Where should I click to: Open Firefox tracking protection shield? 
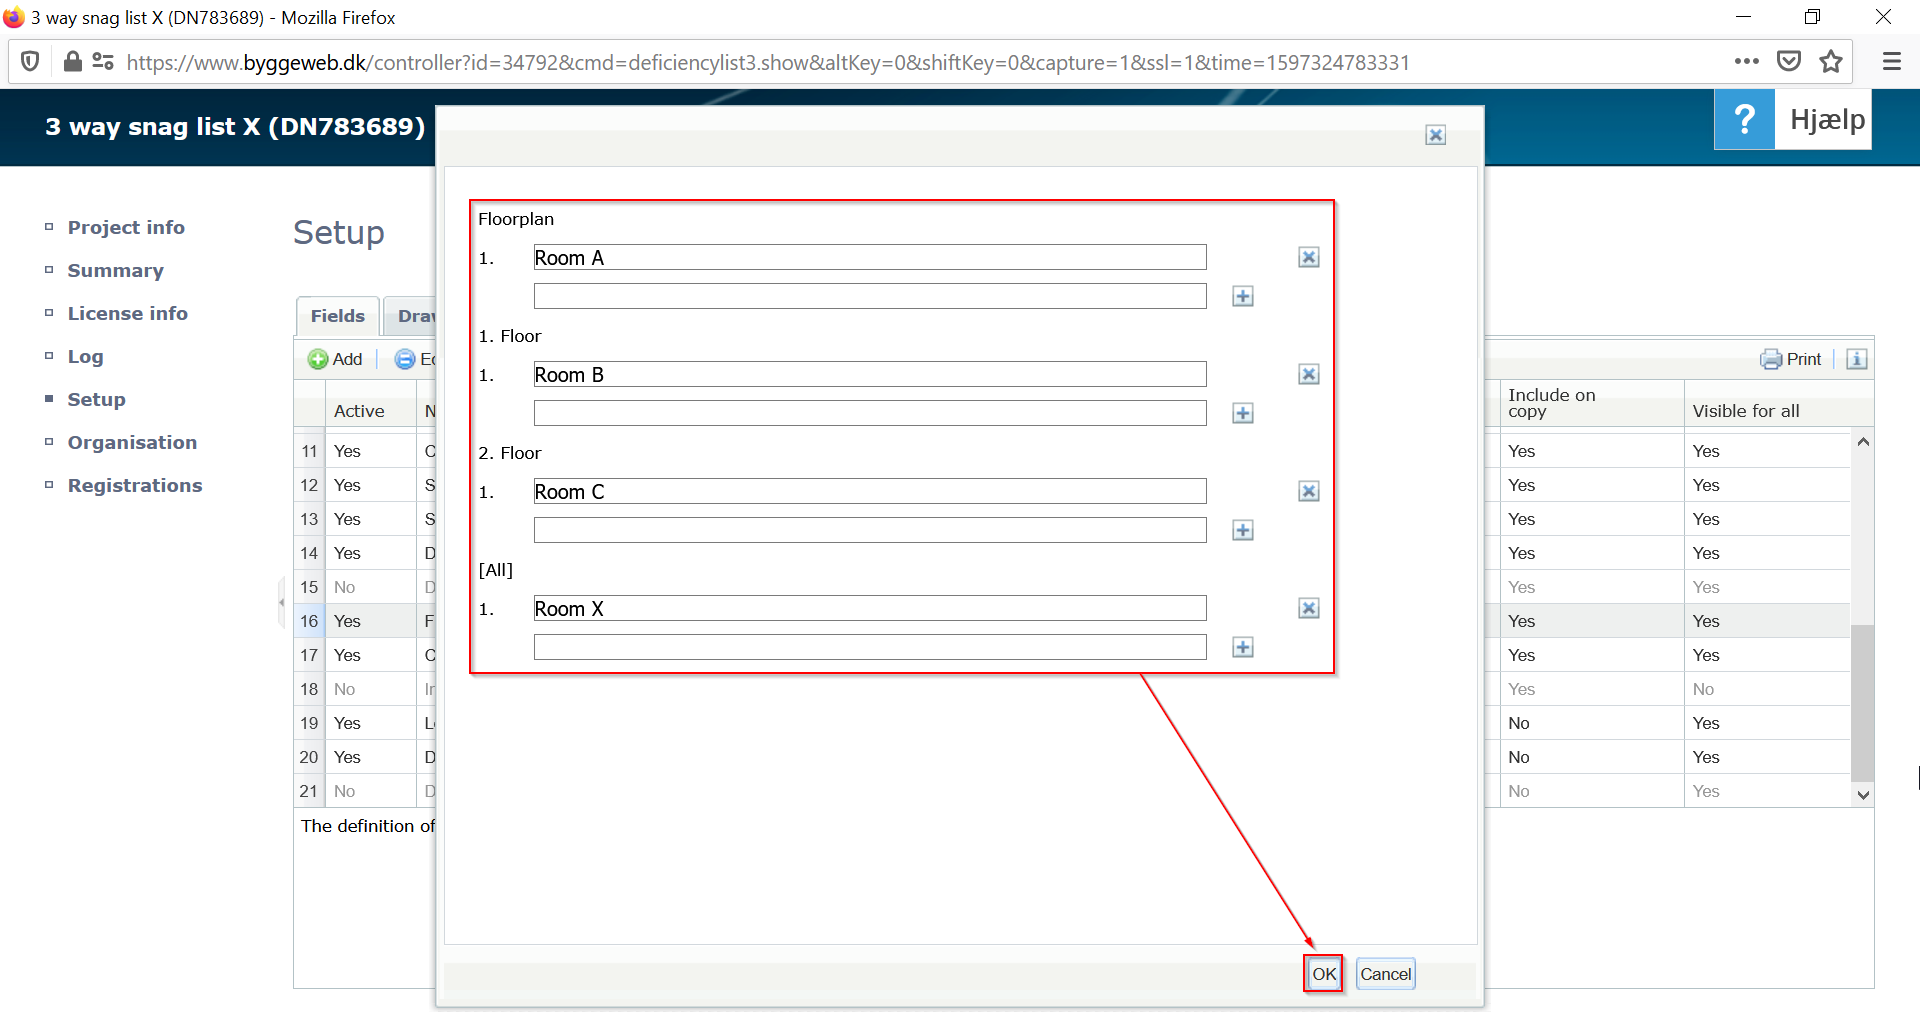click(30, 62)
